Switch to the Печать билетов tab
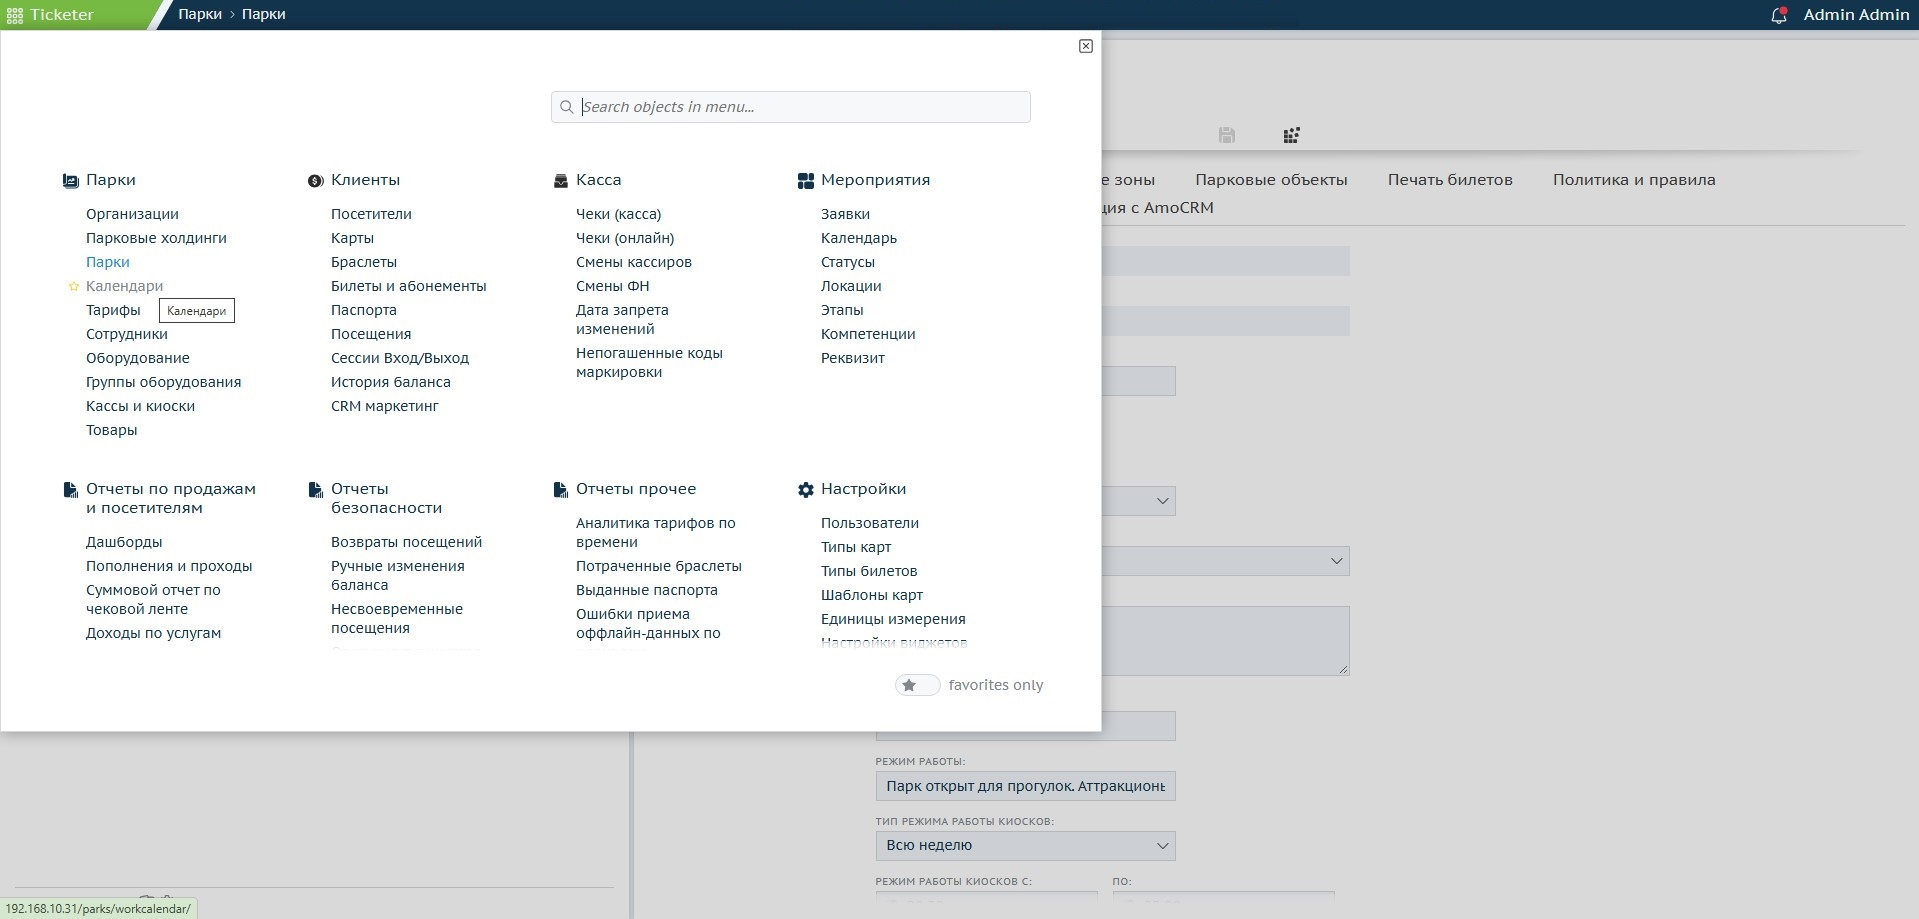The height and width of the screenshot is (919, 1919). tap(1450, 180)
